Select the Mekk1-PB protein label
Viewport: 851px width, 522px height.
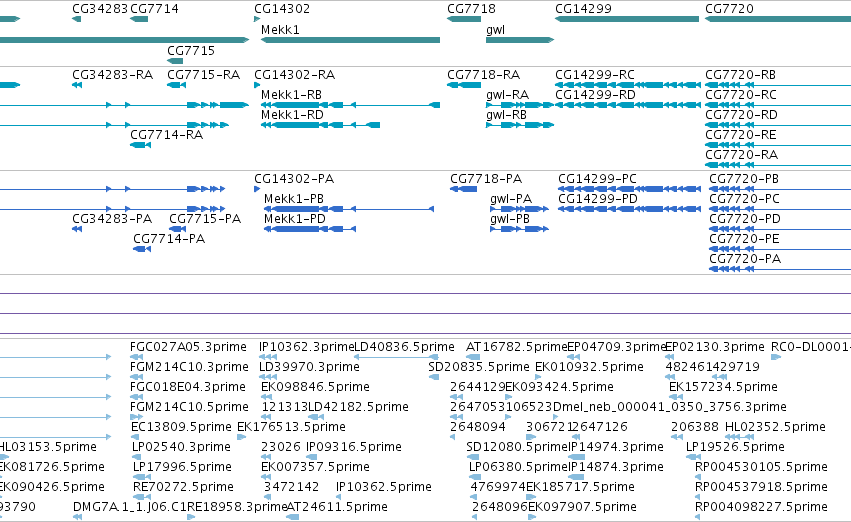point(294,199)
